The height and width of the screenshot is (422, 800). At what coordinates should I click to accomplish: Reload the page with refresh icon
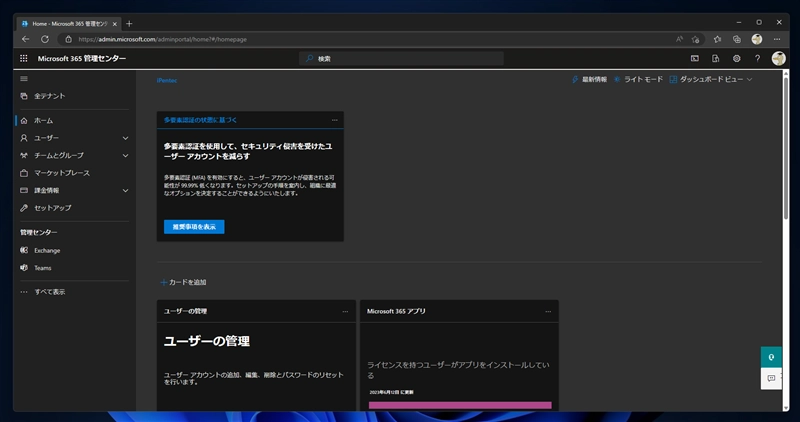click(45, 39)
